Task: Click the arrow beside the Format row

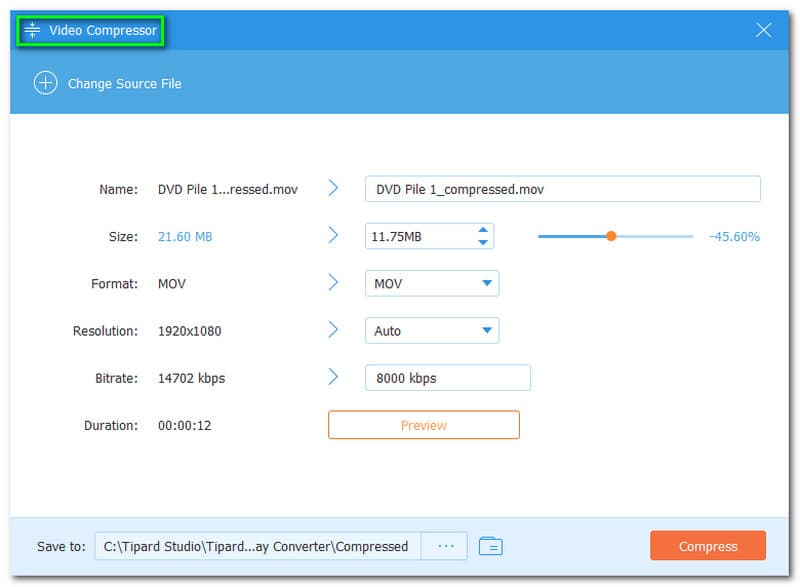Action: click(x=334, y=283)
